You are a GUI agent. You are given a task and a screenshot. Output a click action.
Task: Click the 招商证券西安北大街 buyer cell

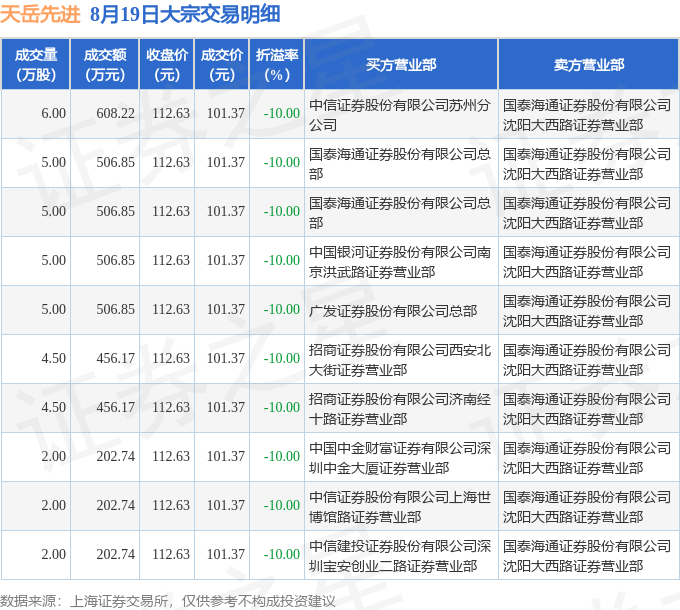(x=400, y=360)
